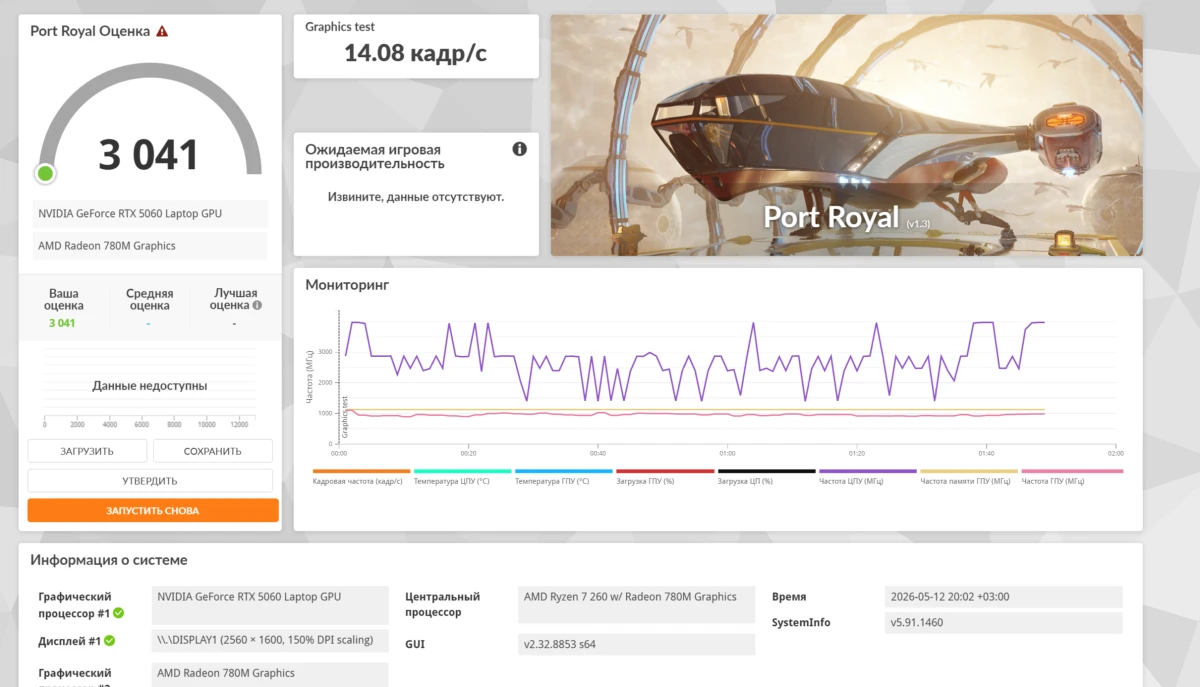Image resolution: width=1200 pixels, height=687 pixels.
Task: Click the Port Royal banner image
Action: (846, 135)
